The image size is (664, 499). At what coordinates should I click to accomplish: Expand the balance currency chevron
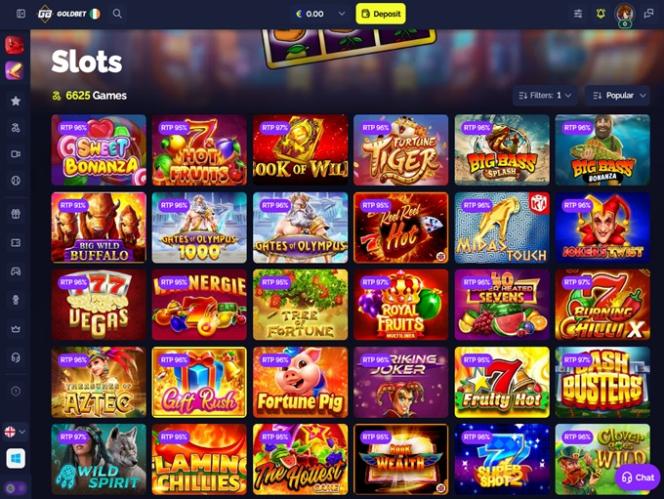[x=342, y=14]
